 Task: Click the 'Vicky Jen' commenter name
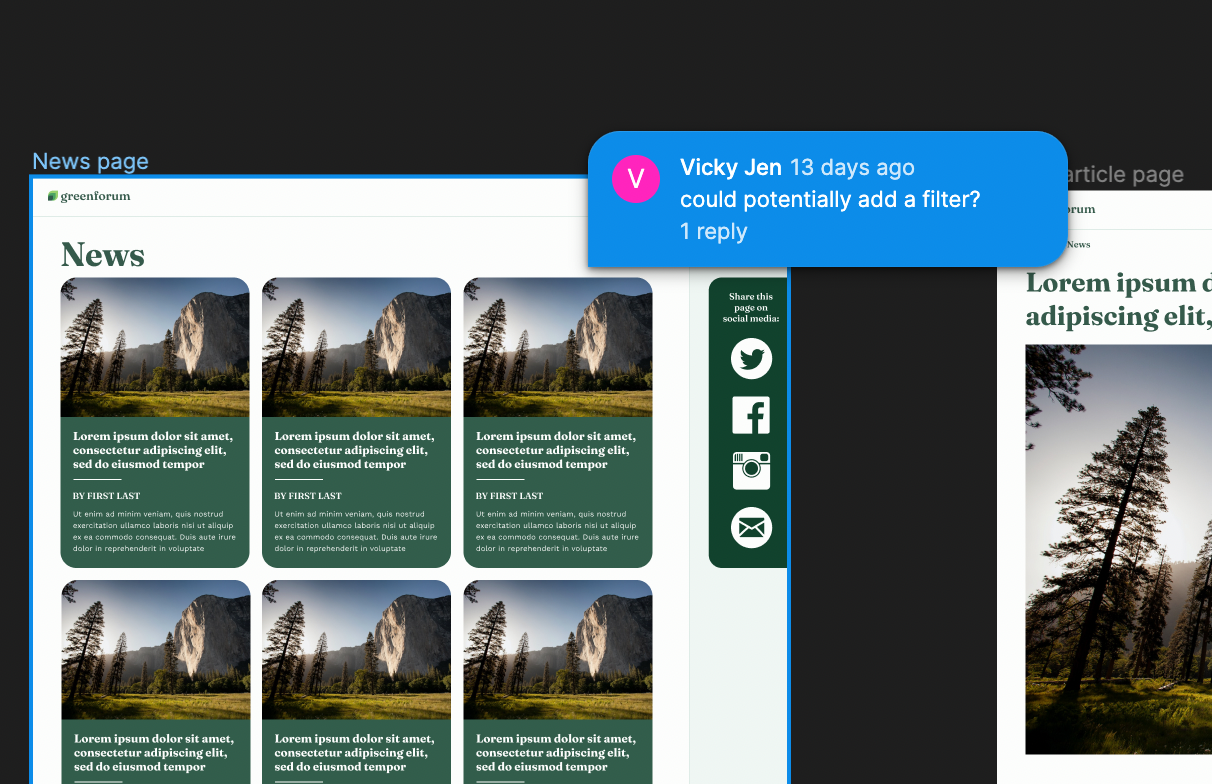(x=731, y=167)
